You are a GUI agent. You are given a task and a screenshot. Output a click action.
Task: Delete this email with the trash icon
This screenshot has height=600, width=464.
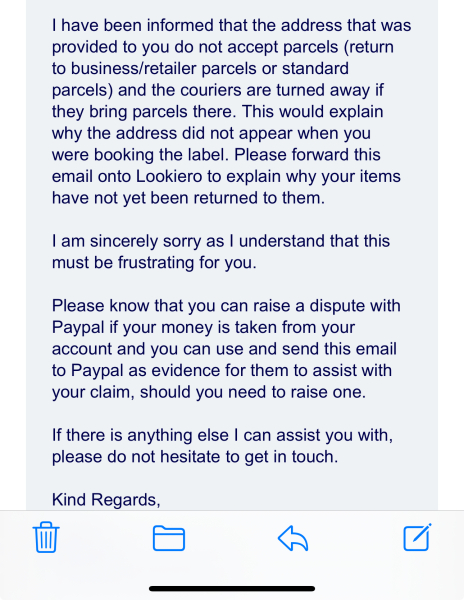(46, 537)
